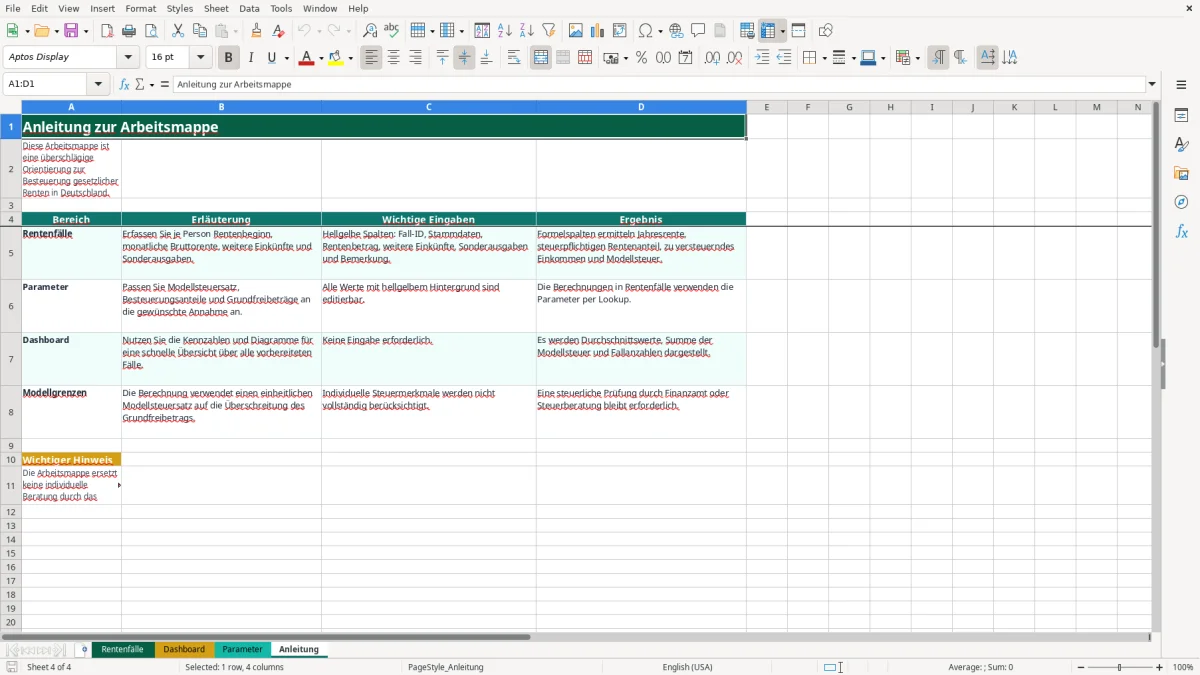Apply the red font color
This screenshot has height=675, width=1200.
coord(306,58)
